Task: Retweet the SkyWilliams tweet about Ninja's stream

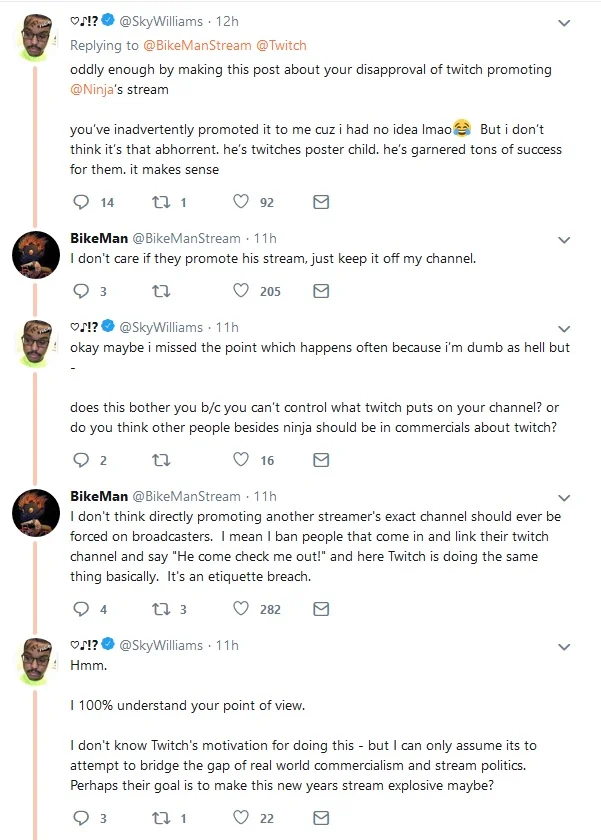Action: click(161, 202)
